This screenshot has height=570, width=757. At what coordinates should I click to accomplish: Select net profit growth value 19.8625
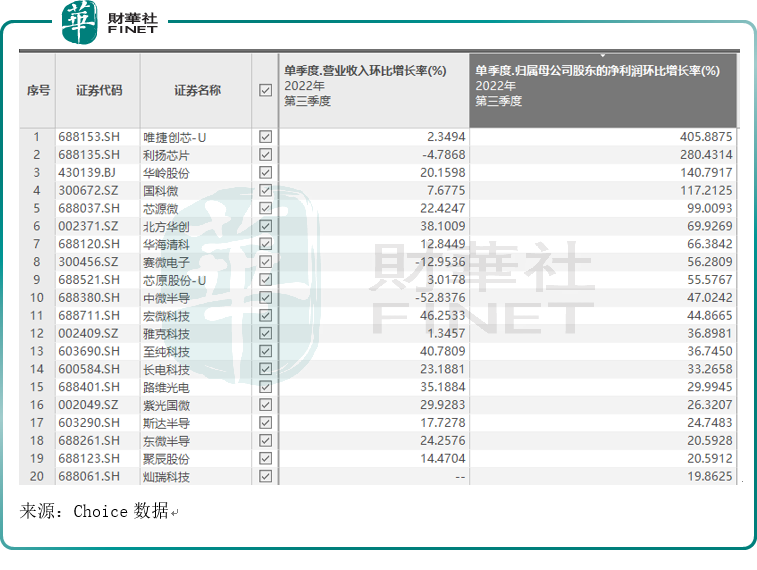pyautogui.click(x=710, y=477)
